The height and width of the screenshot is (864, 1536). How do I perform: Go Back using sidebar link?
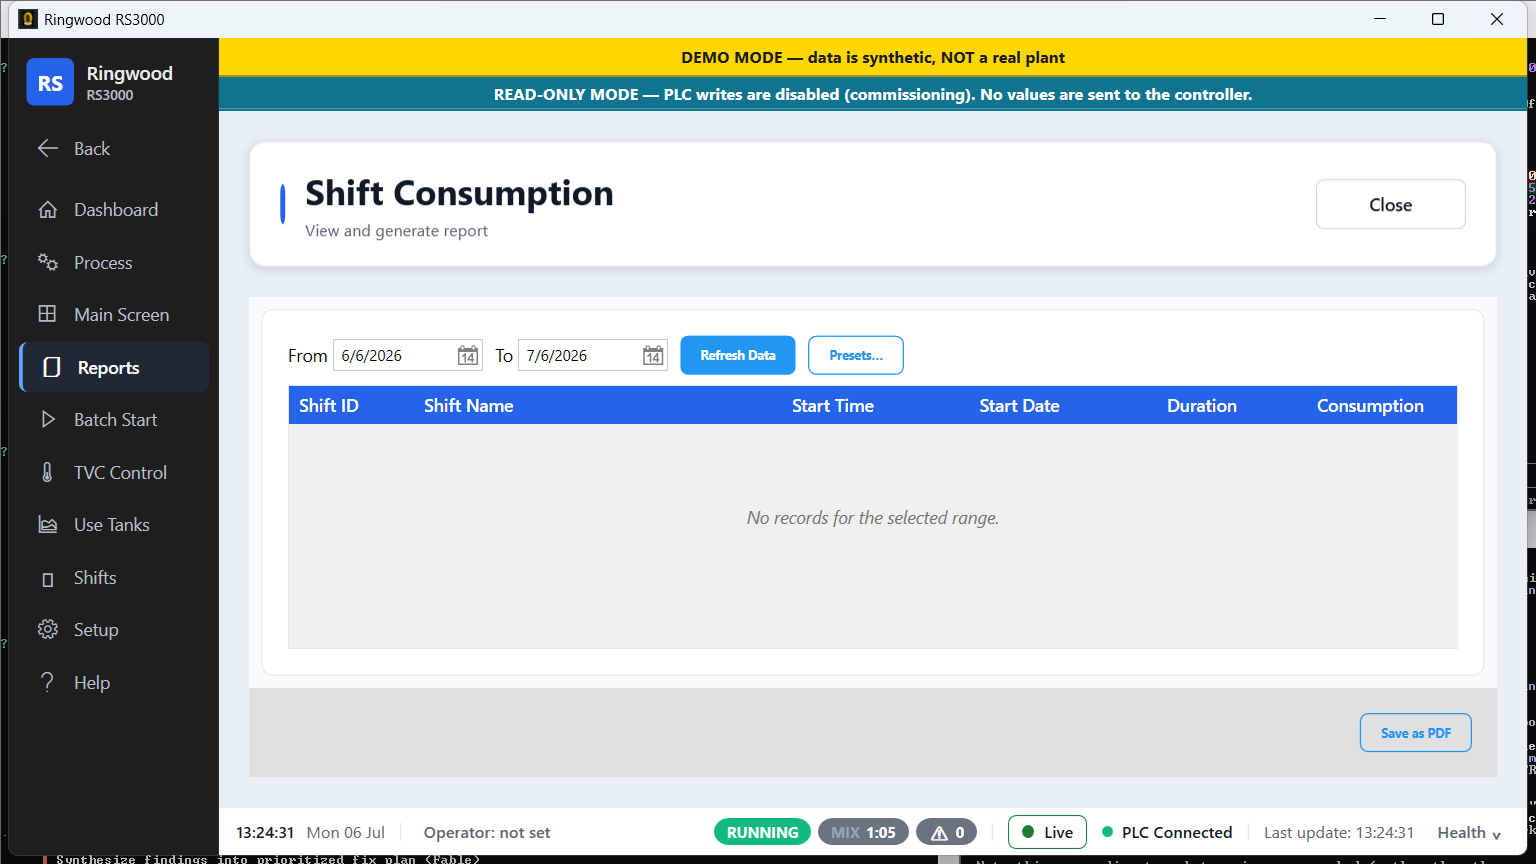(114, 148)
